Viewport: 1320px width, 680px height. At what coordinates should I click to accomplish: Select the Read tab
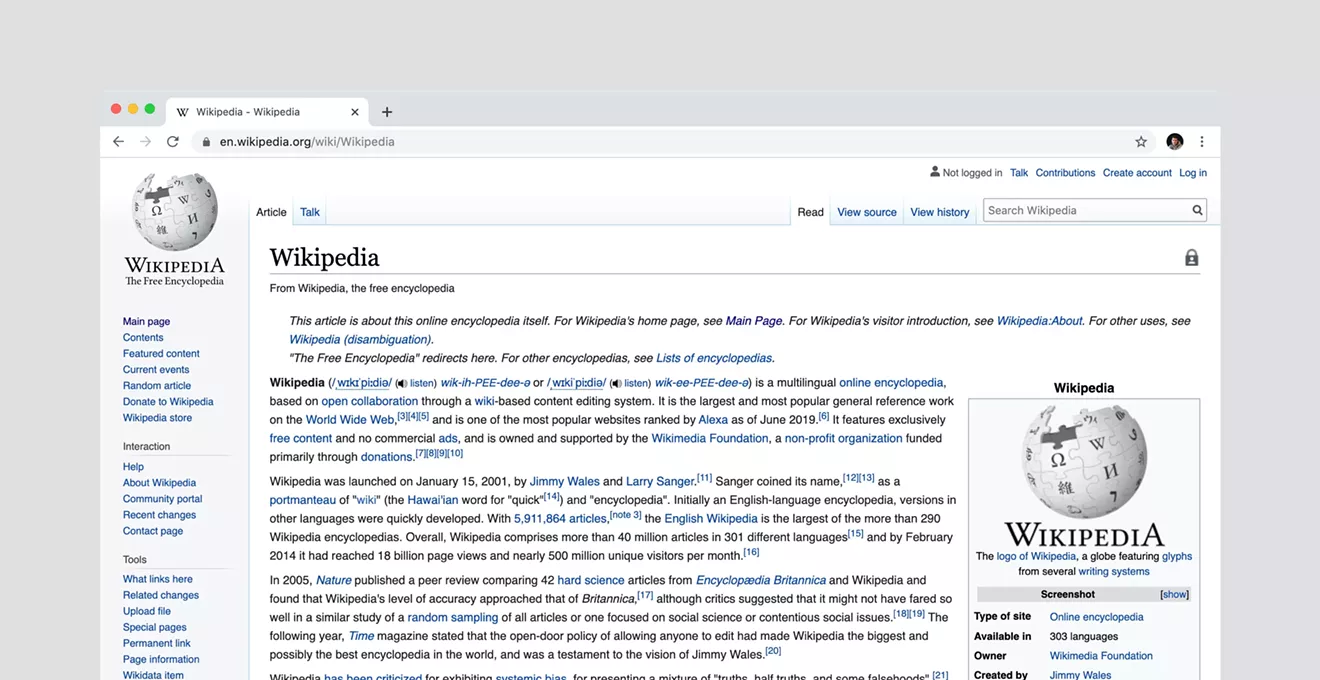pos(811,212)
